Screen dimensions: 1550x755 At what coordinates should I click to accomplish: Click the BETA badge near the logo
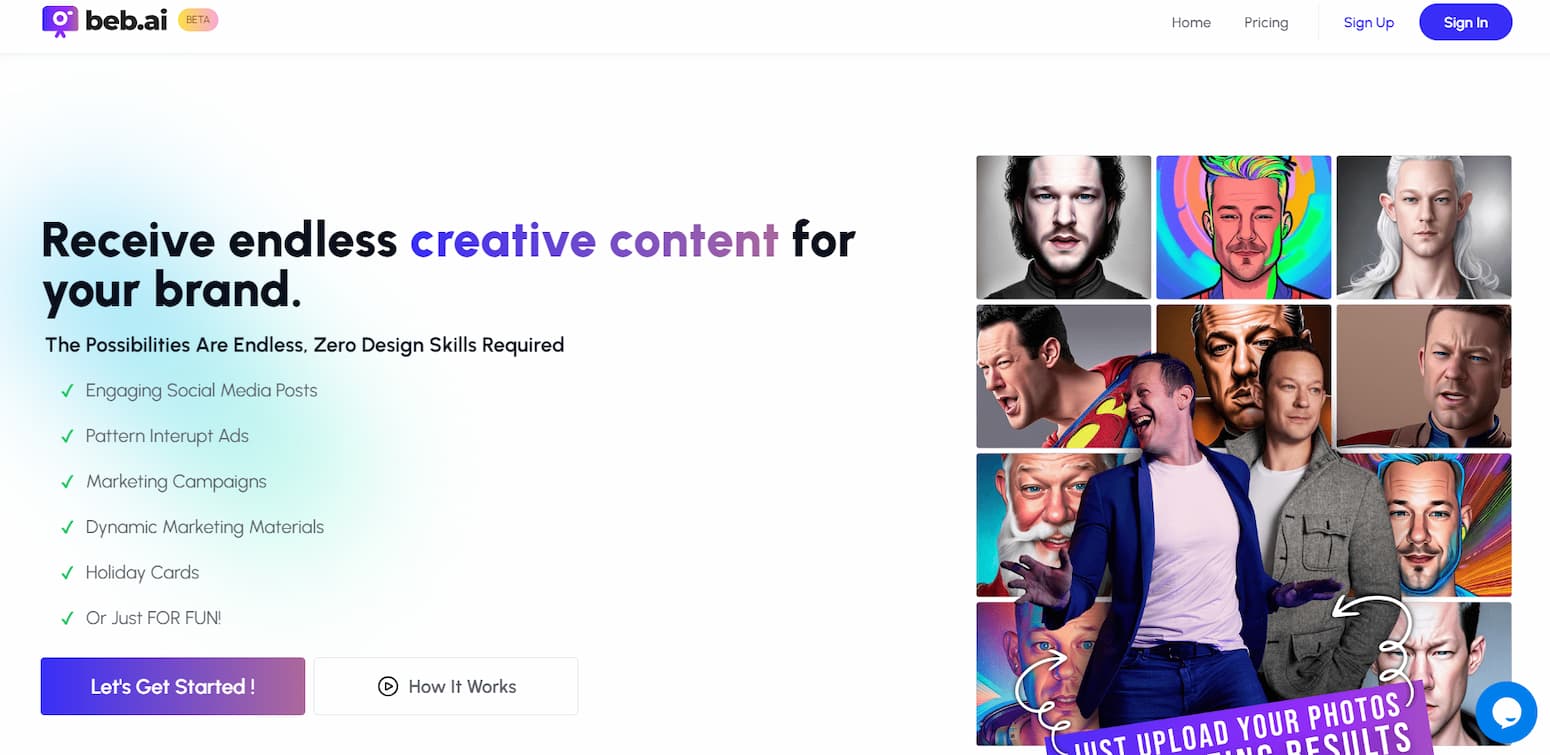pyautogui.click(x=198, y=20)
